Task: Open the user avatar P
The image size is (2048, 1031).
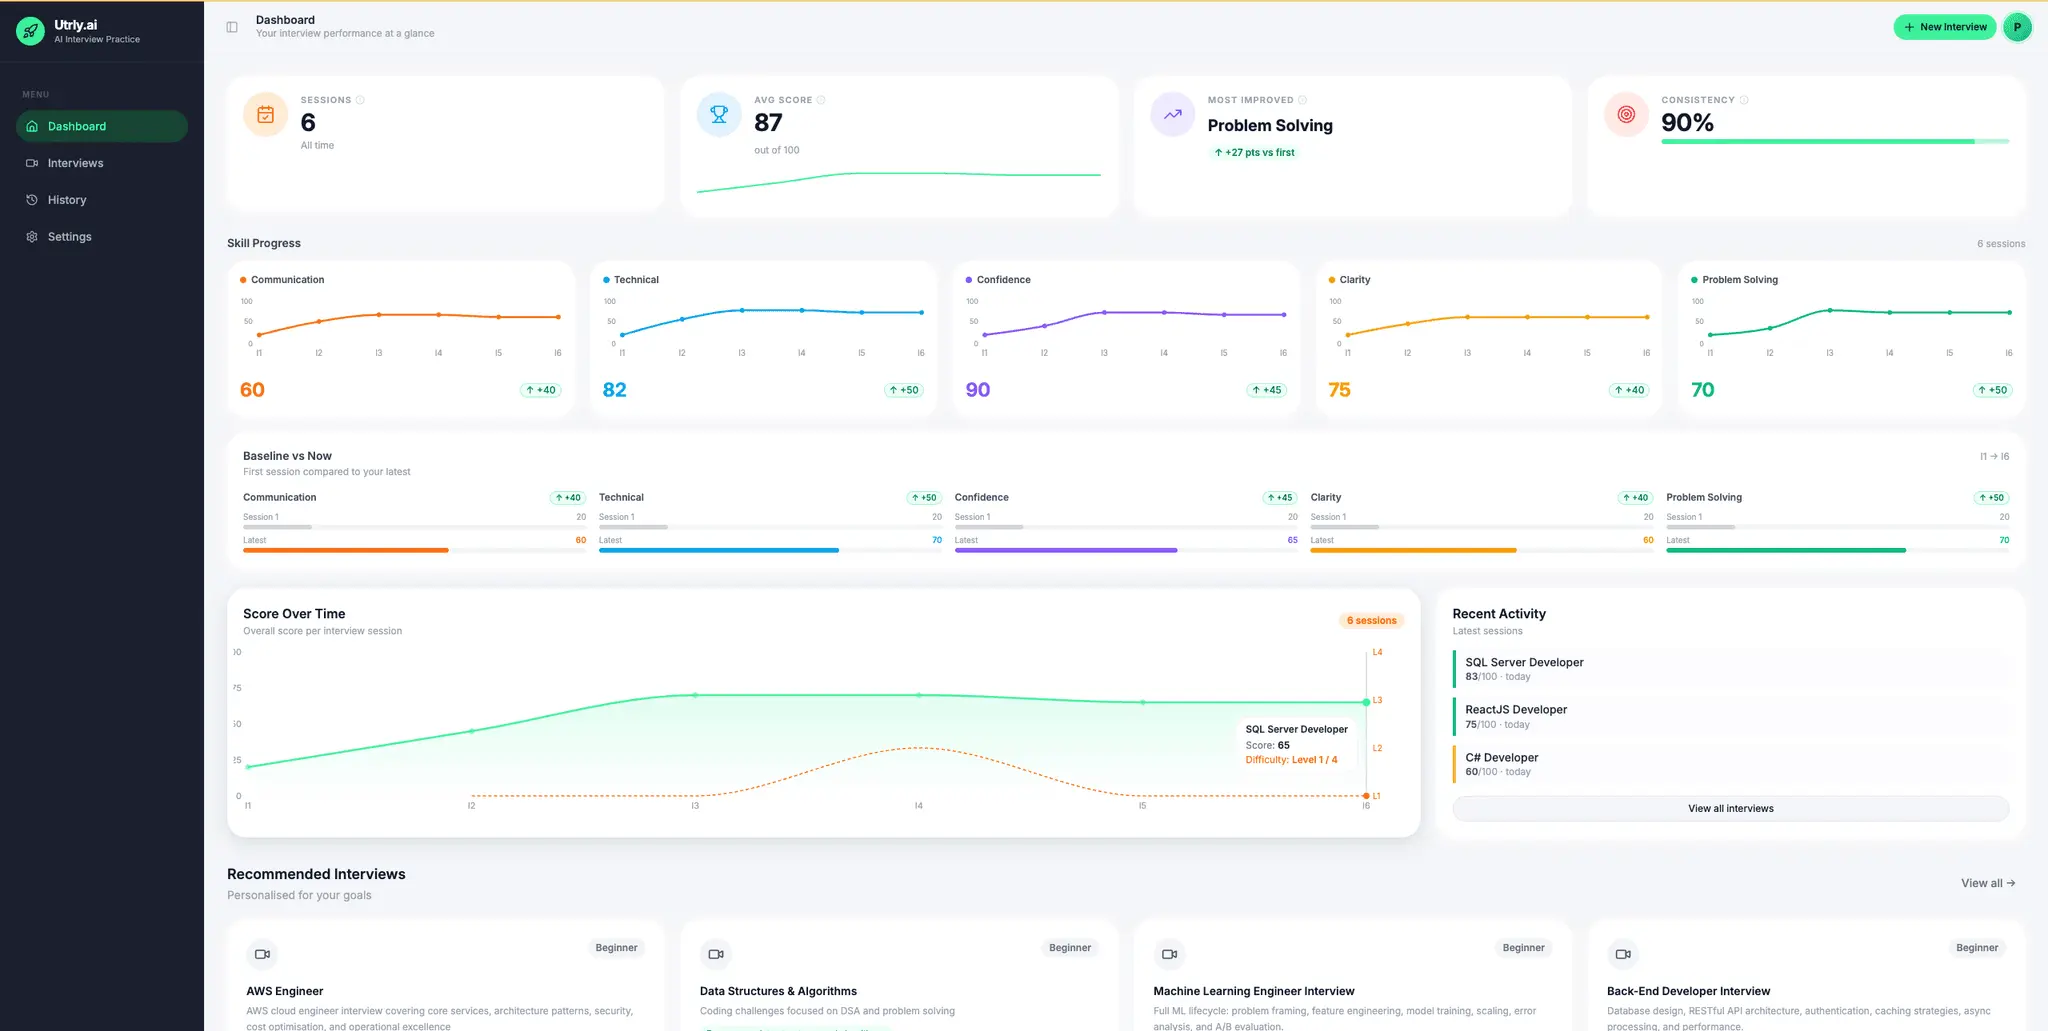Action: point(2017,27)
